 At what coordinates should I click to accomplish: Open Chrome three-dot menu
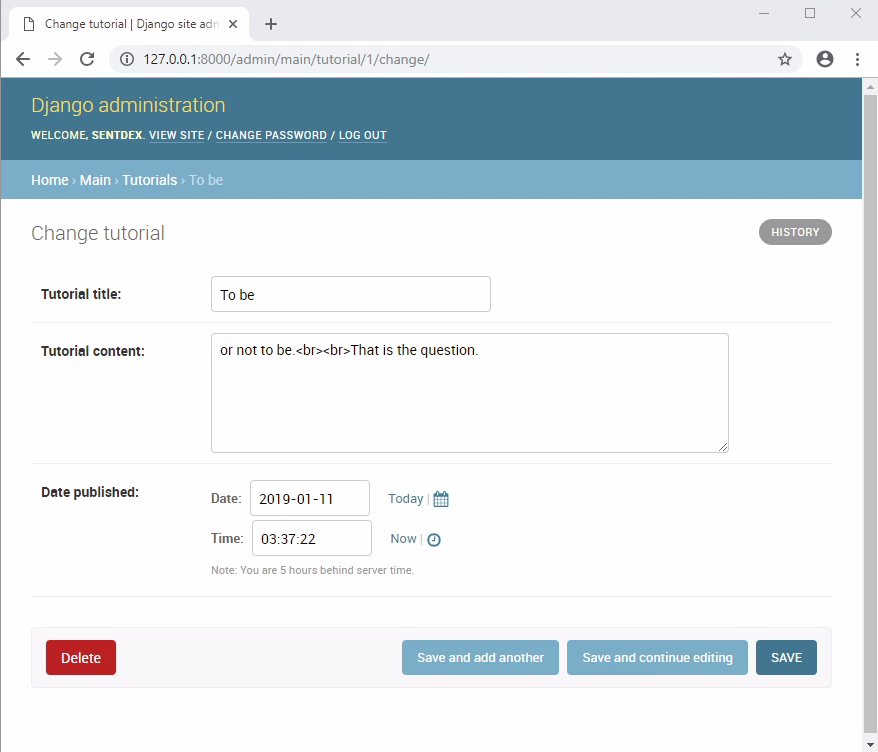857,59
